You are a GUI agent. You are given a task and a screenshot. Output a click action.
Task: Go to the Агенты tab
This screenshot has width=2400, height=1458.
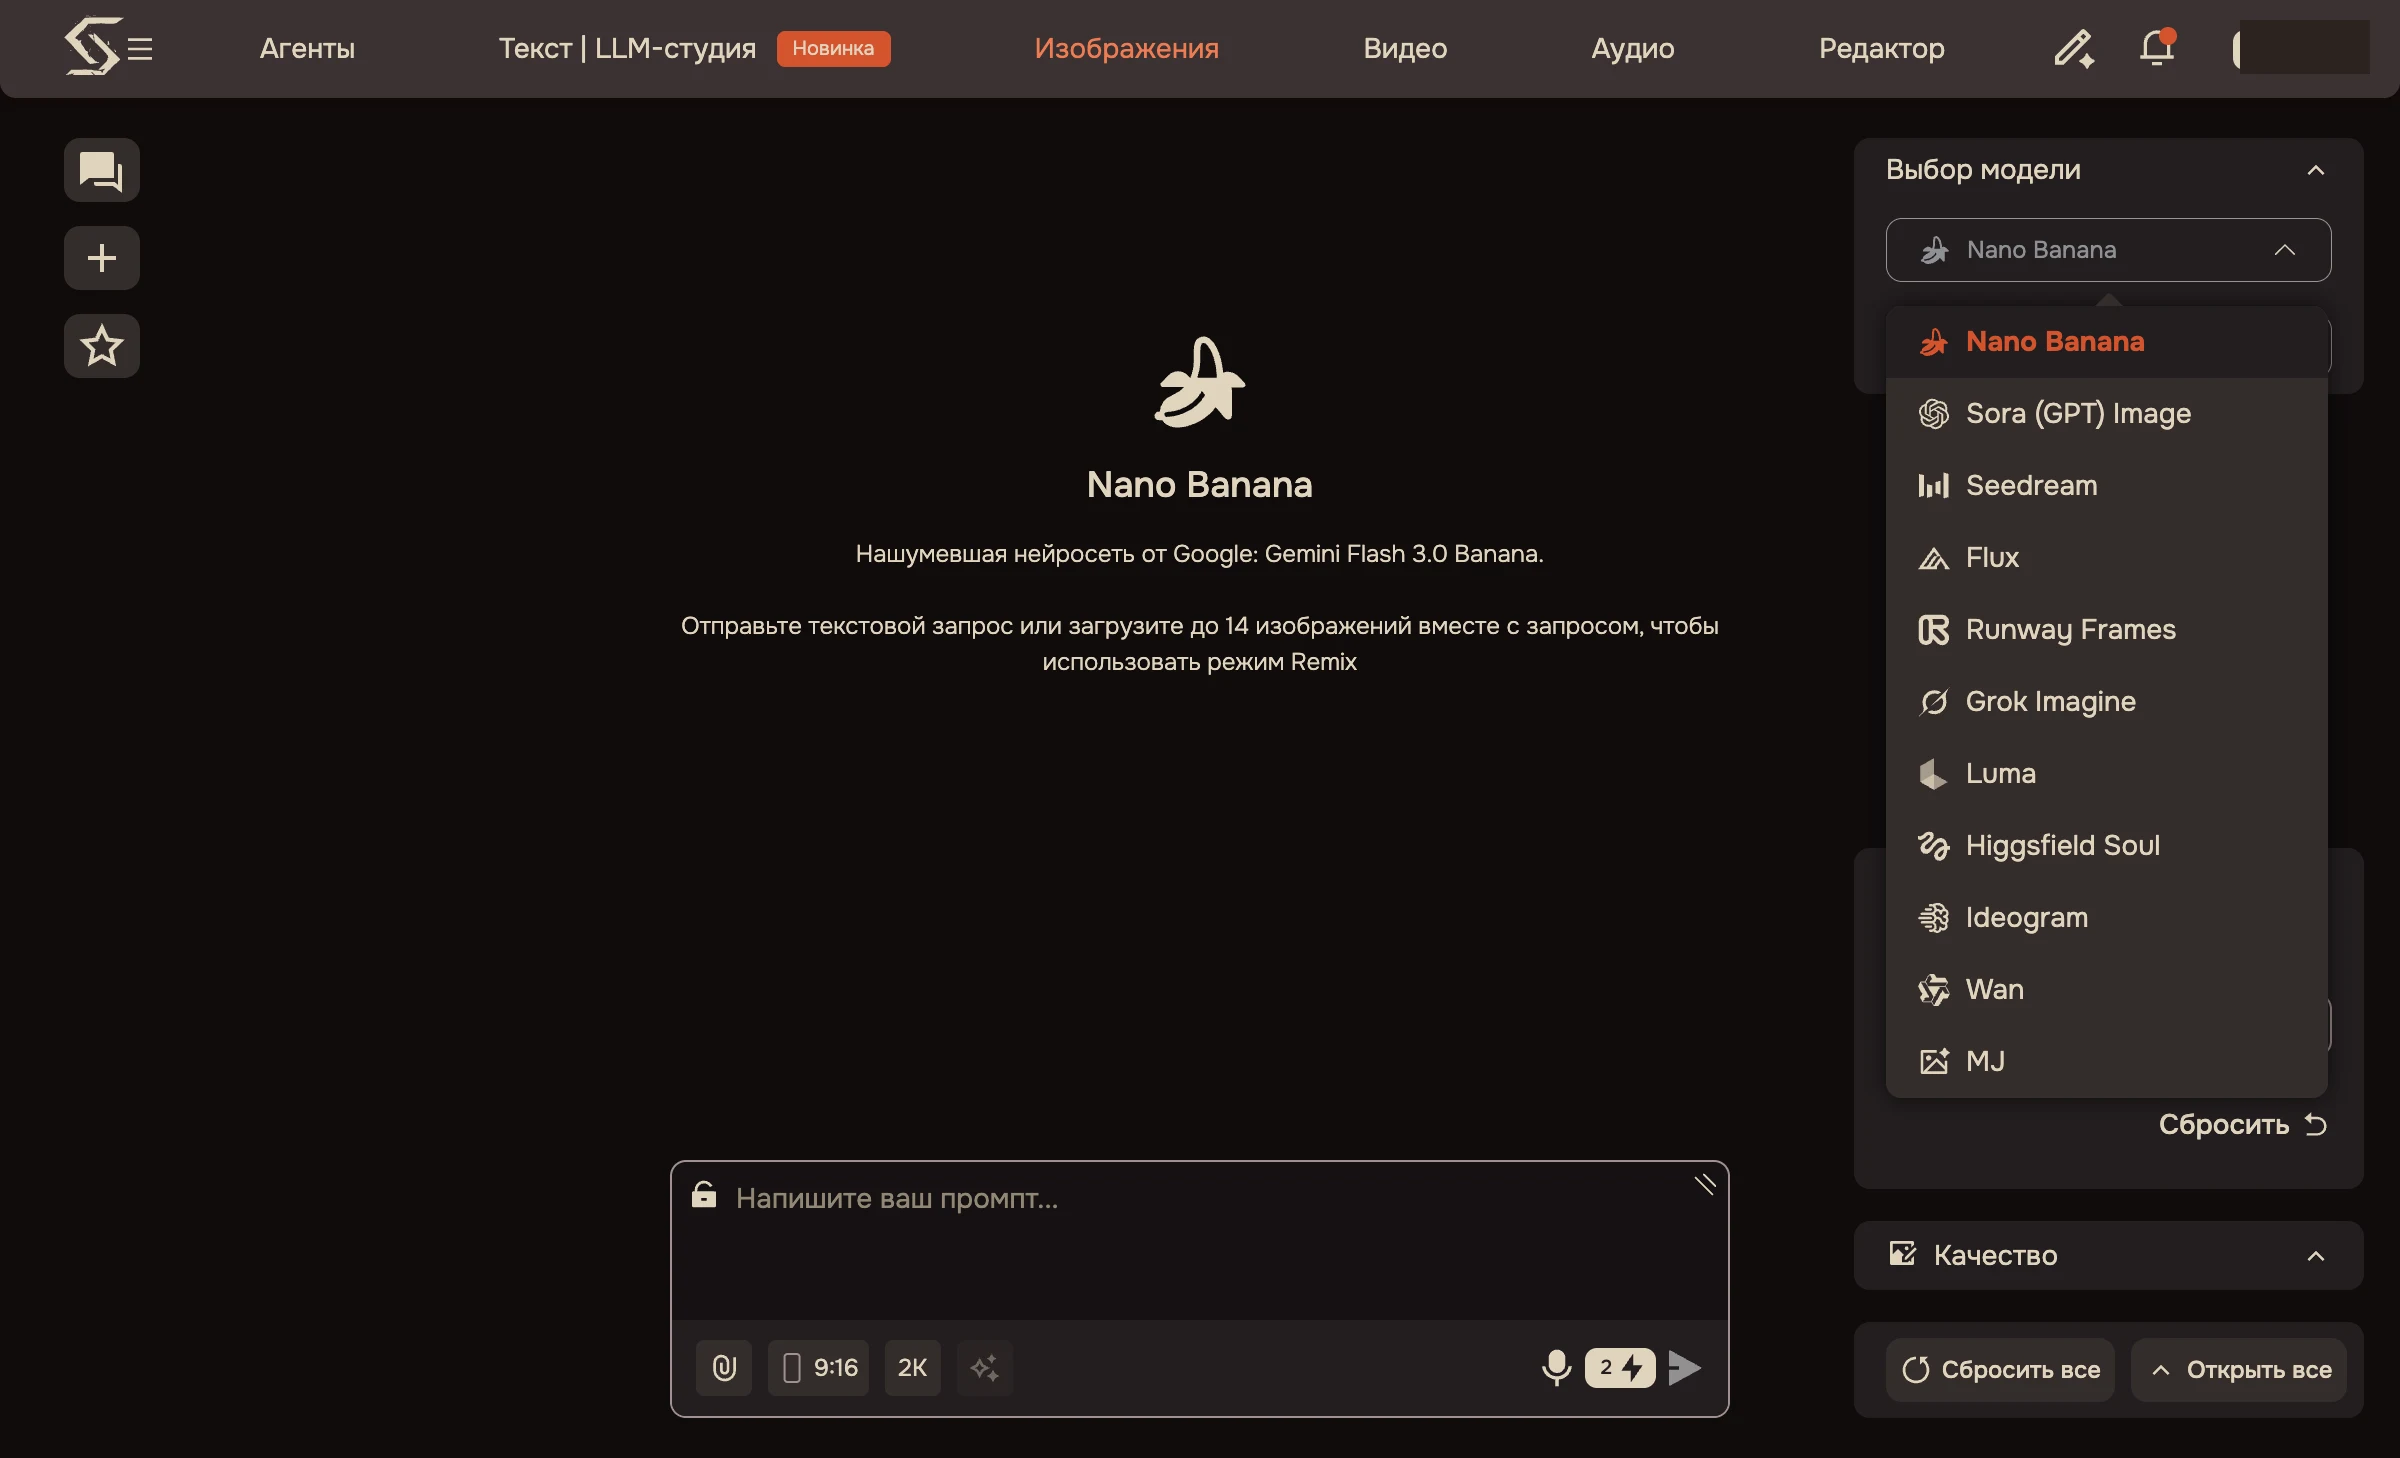pyautogui.click(x=307, y=48)
